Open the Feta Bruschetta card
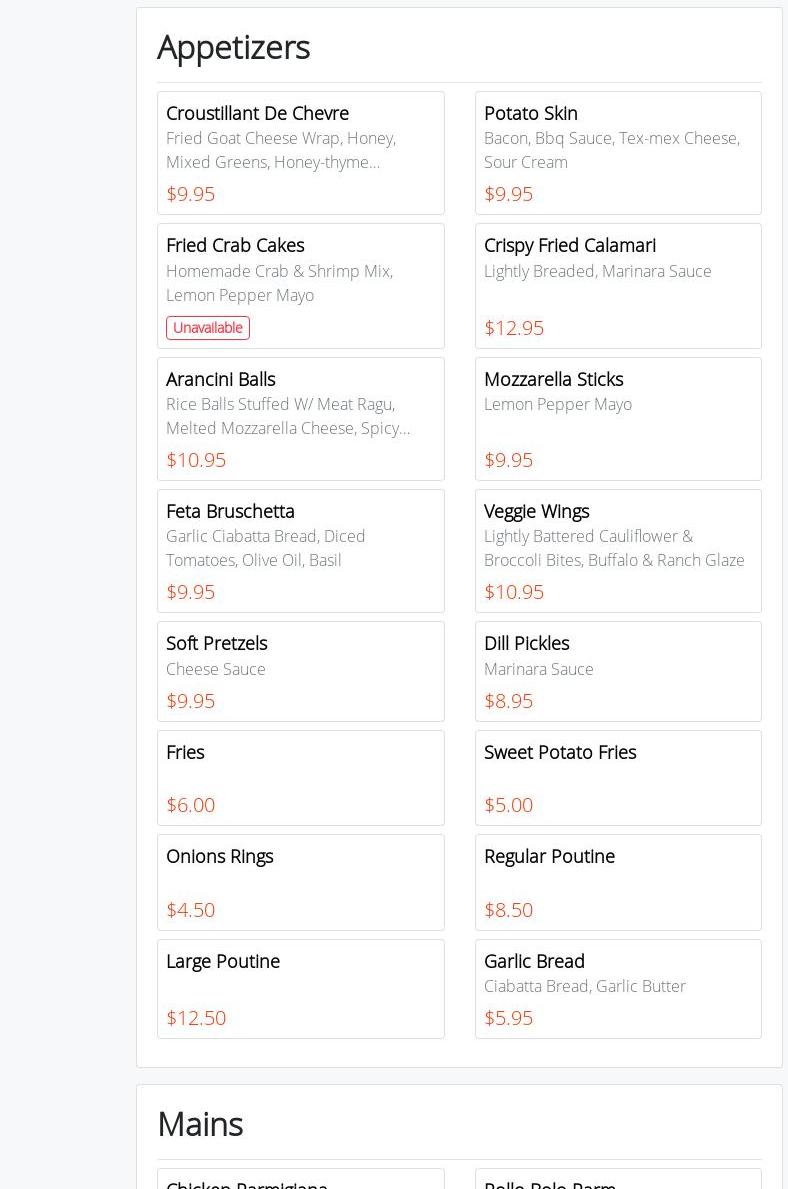The height and width of the screenshot is (1189, 788). click(300, 550)
